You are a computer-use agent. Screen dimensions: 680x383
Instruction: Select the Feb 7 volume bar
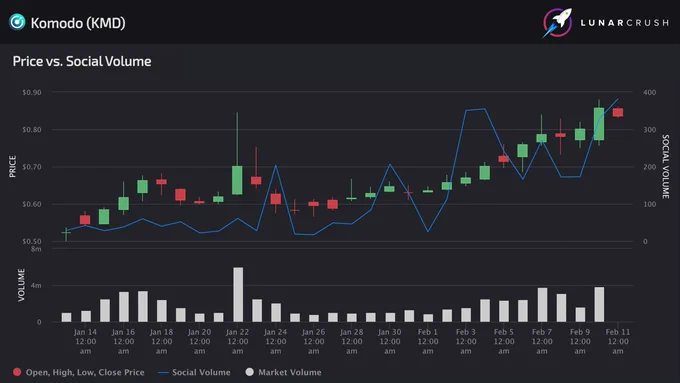[x=543, y=305]
